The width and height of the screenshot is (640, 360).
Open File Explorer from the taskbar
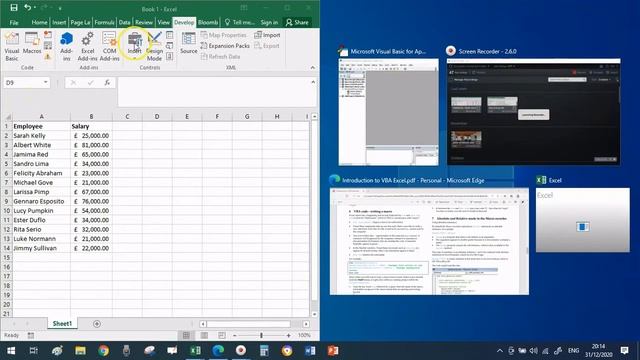click(x=80, y=351)
